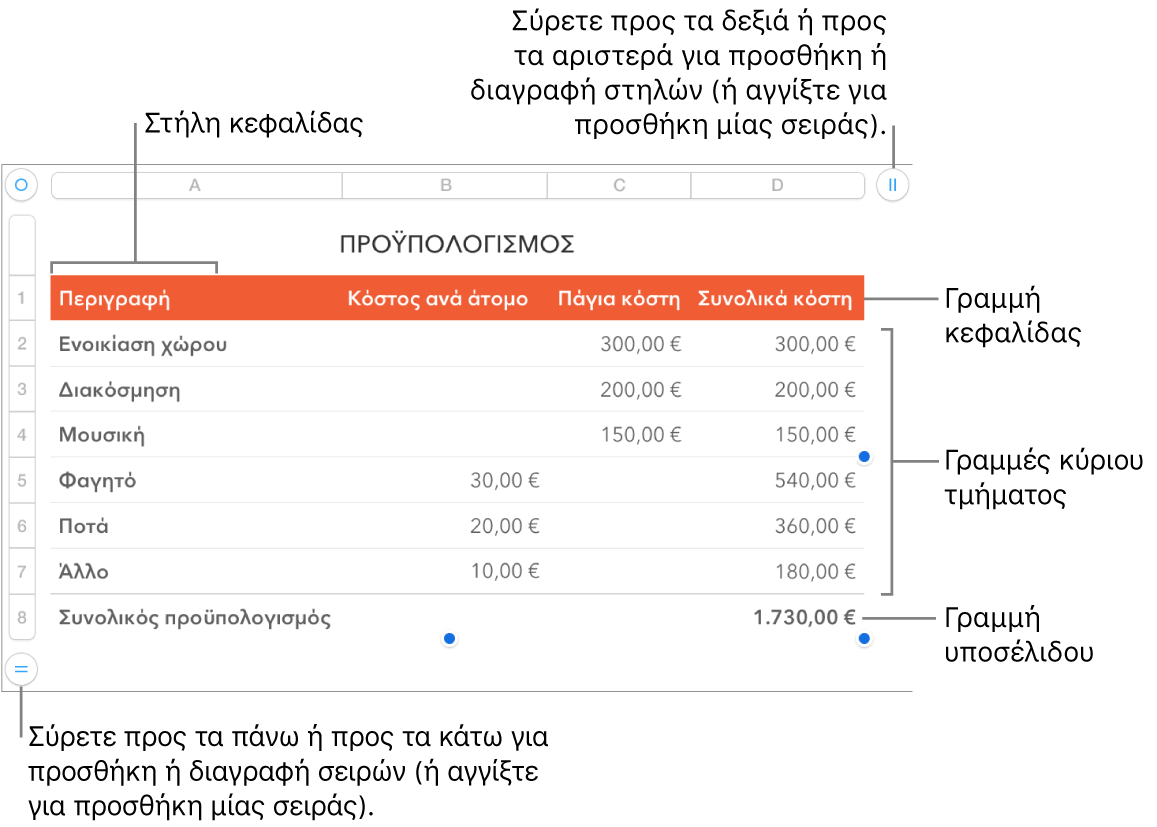
Task: Select the Ενοικίαση χώρου cell
Action: 196,344
